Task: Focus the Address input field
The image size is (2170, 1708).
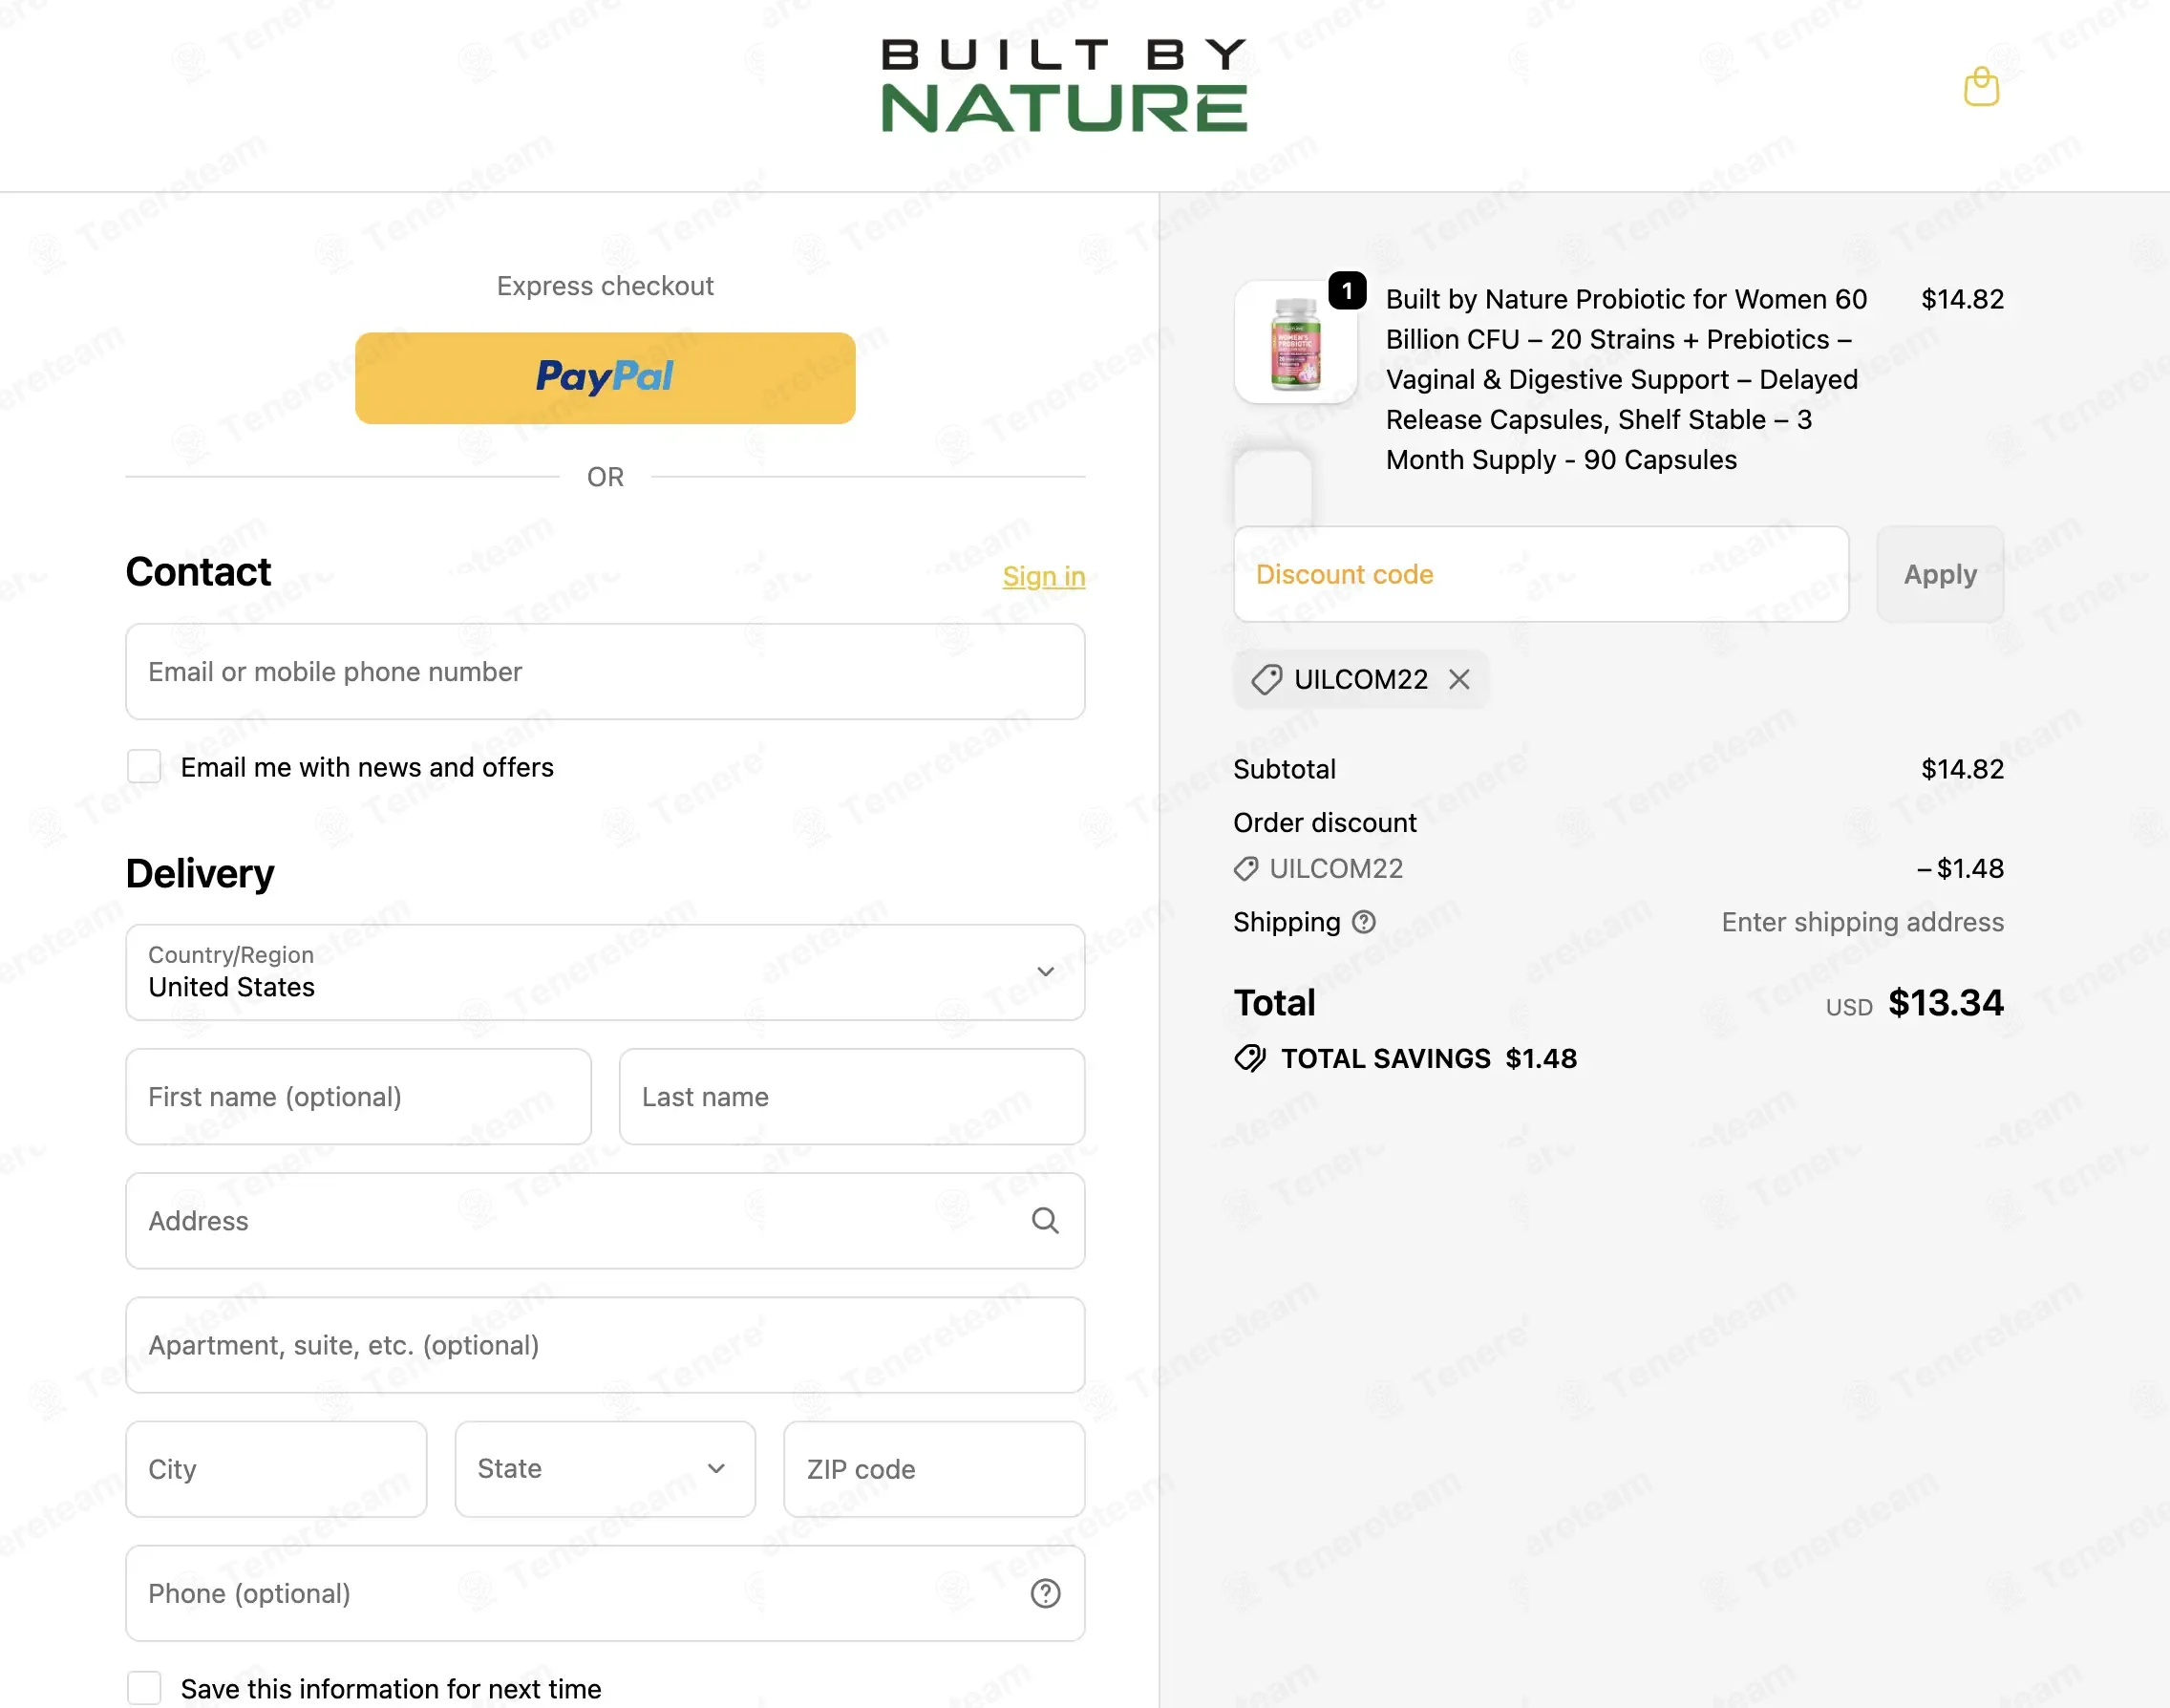Action: tap(605, 1221)
